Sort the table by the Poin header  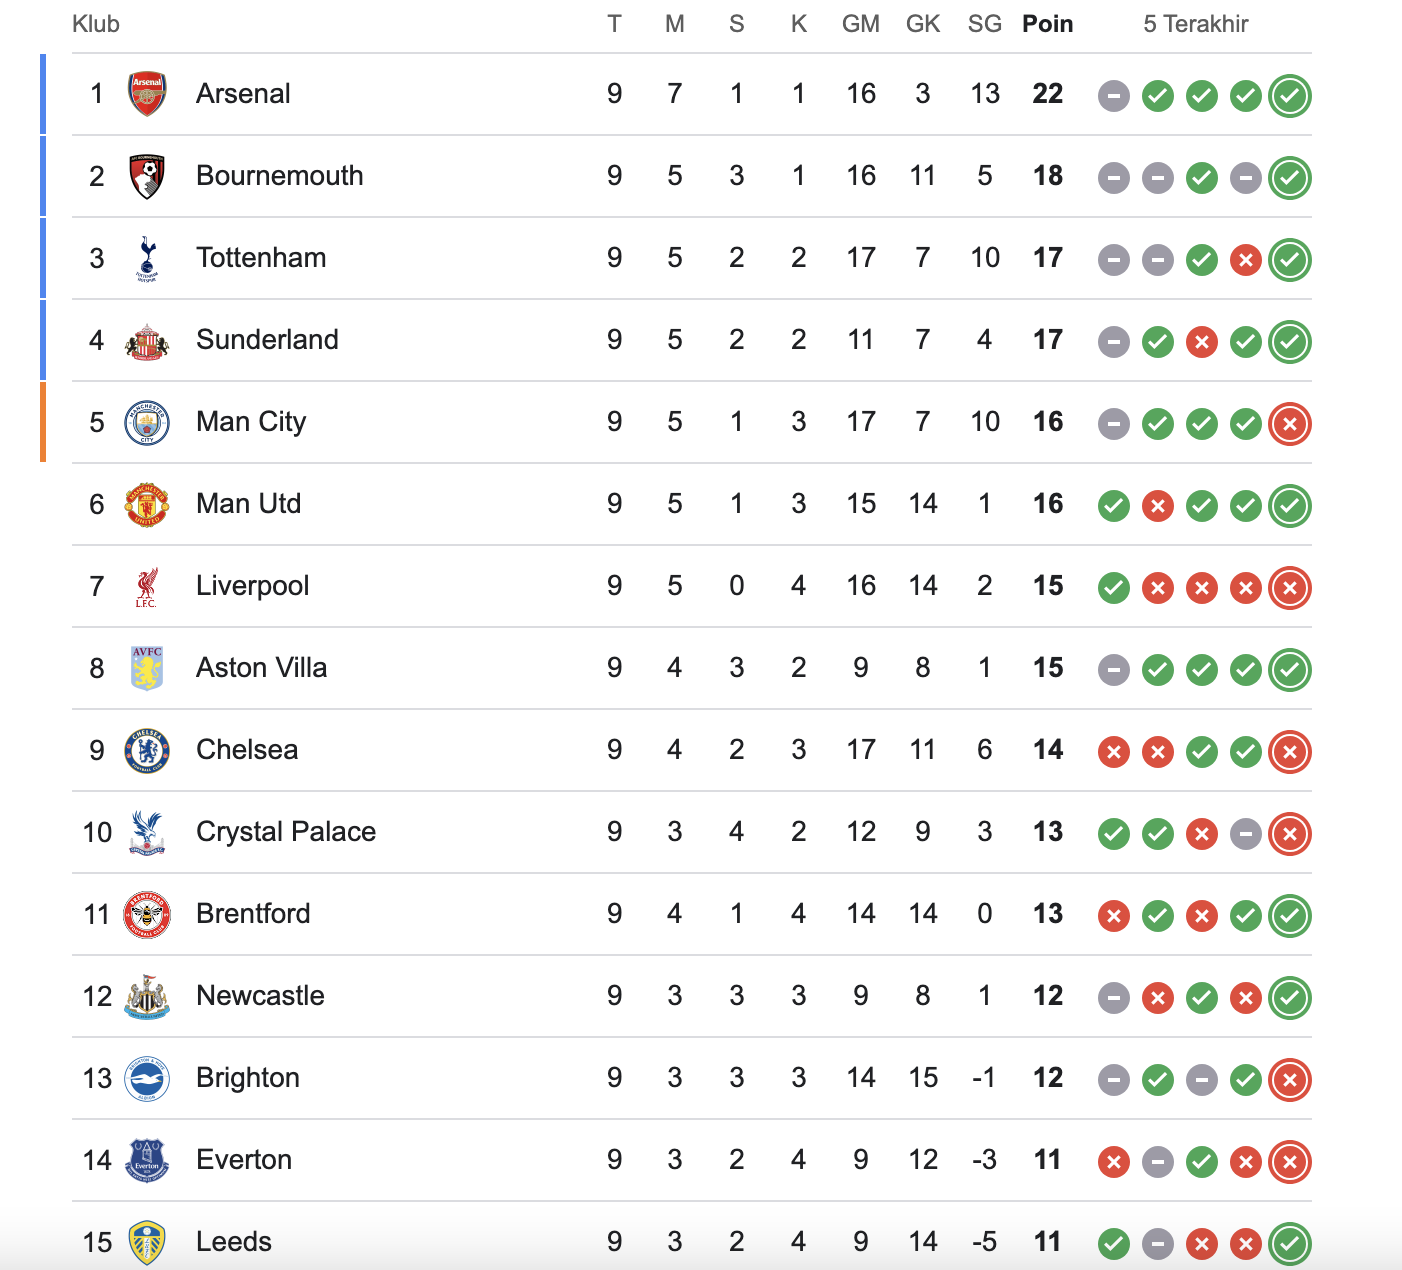(1047, 23)
